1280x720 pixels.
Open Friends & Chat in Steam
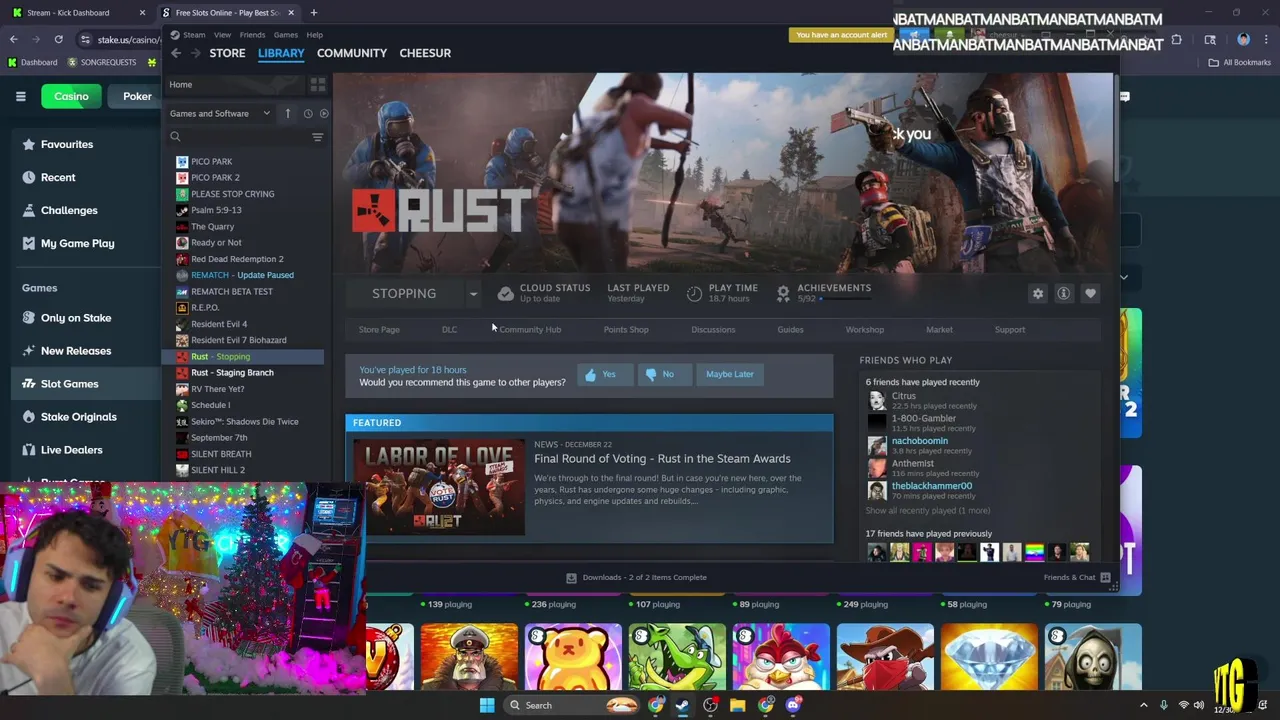pyautogui.click(x=1077, y=577)
